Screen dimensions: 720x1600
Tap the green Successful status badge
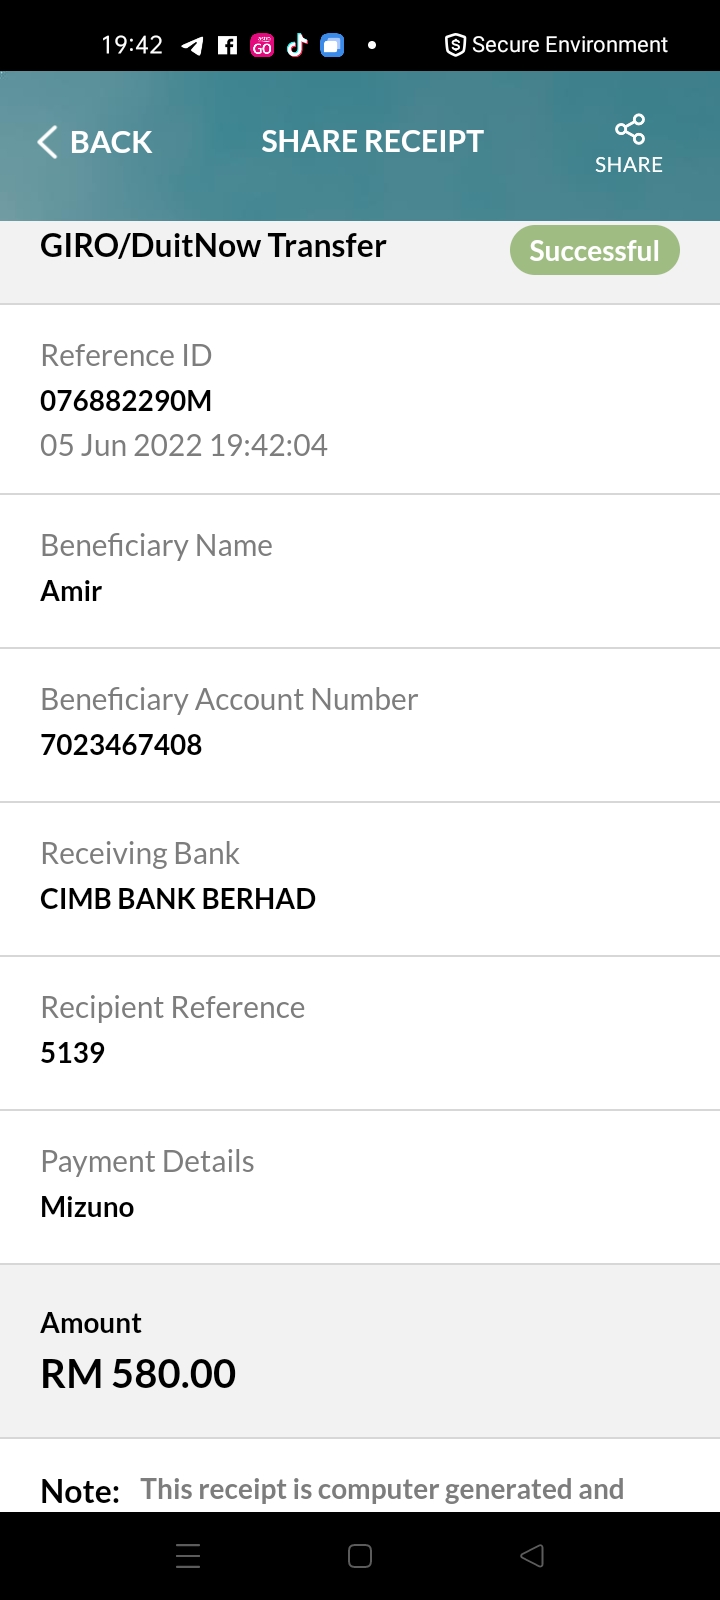(594, 250)
